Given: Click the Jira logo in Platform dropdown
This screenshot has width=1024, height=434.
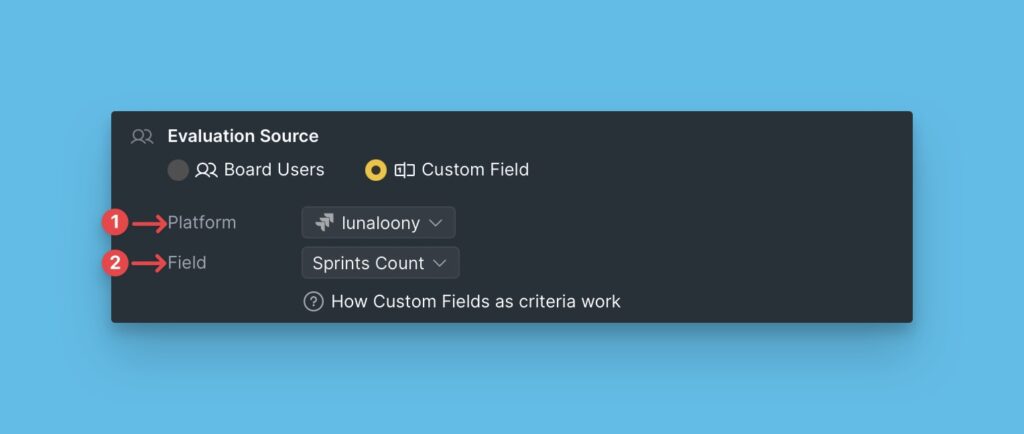Looking at the screenshot, I should tap(323, 223).
